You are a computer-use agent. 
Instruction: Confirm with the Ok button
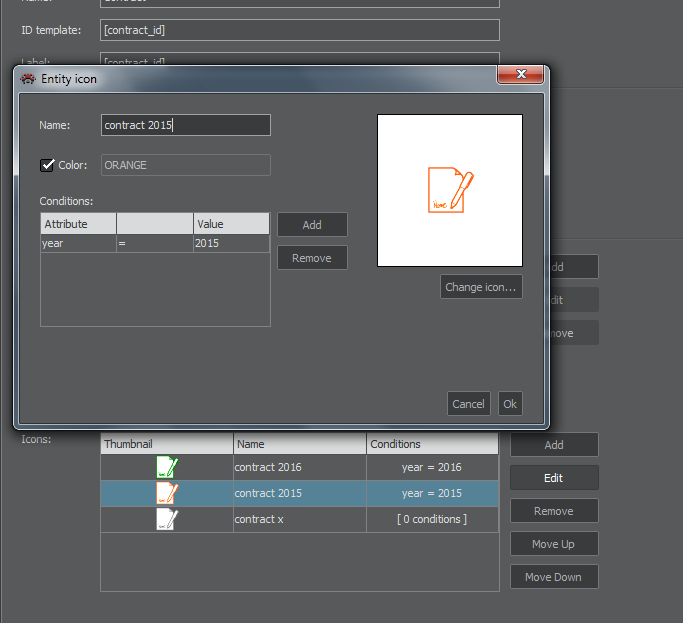coord(510,404)
